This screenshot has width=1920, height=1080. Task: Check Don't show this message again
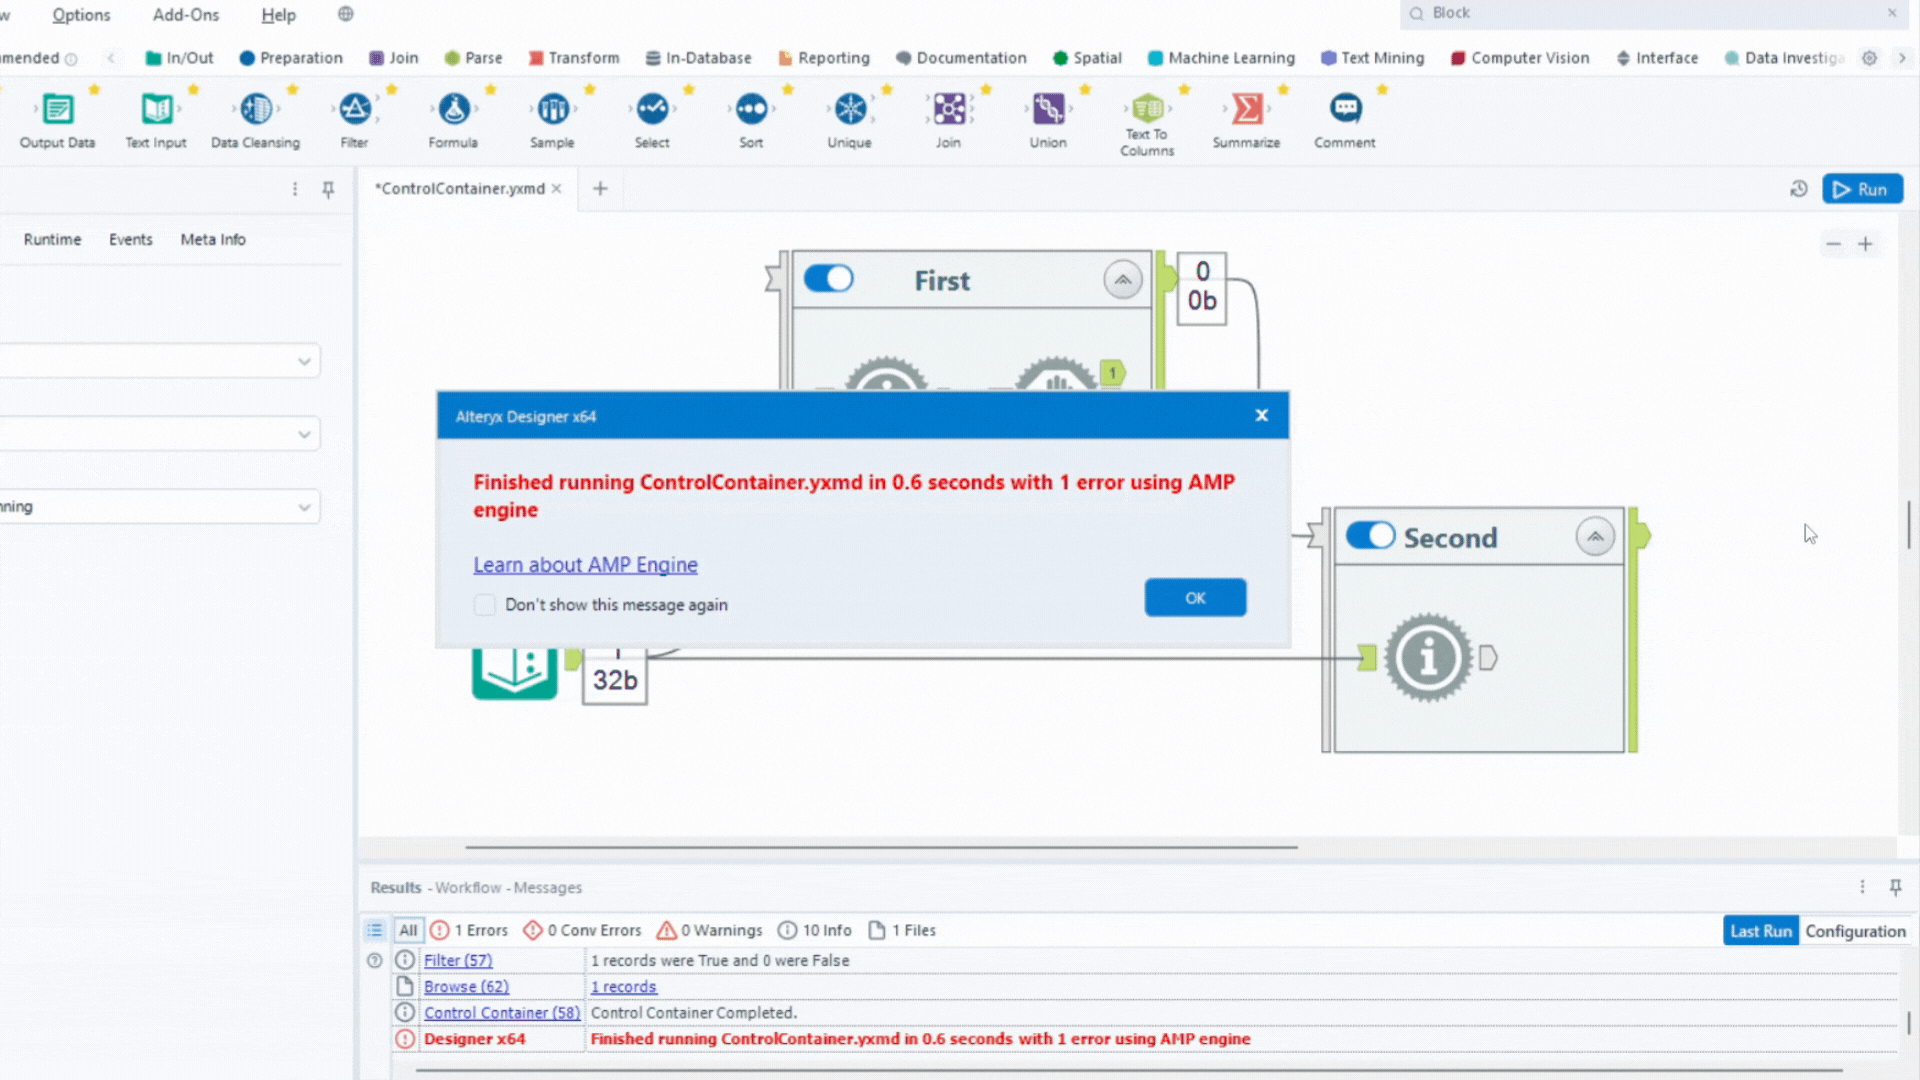[x=484, y=604]
